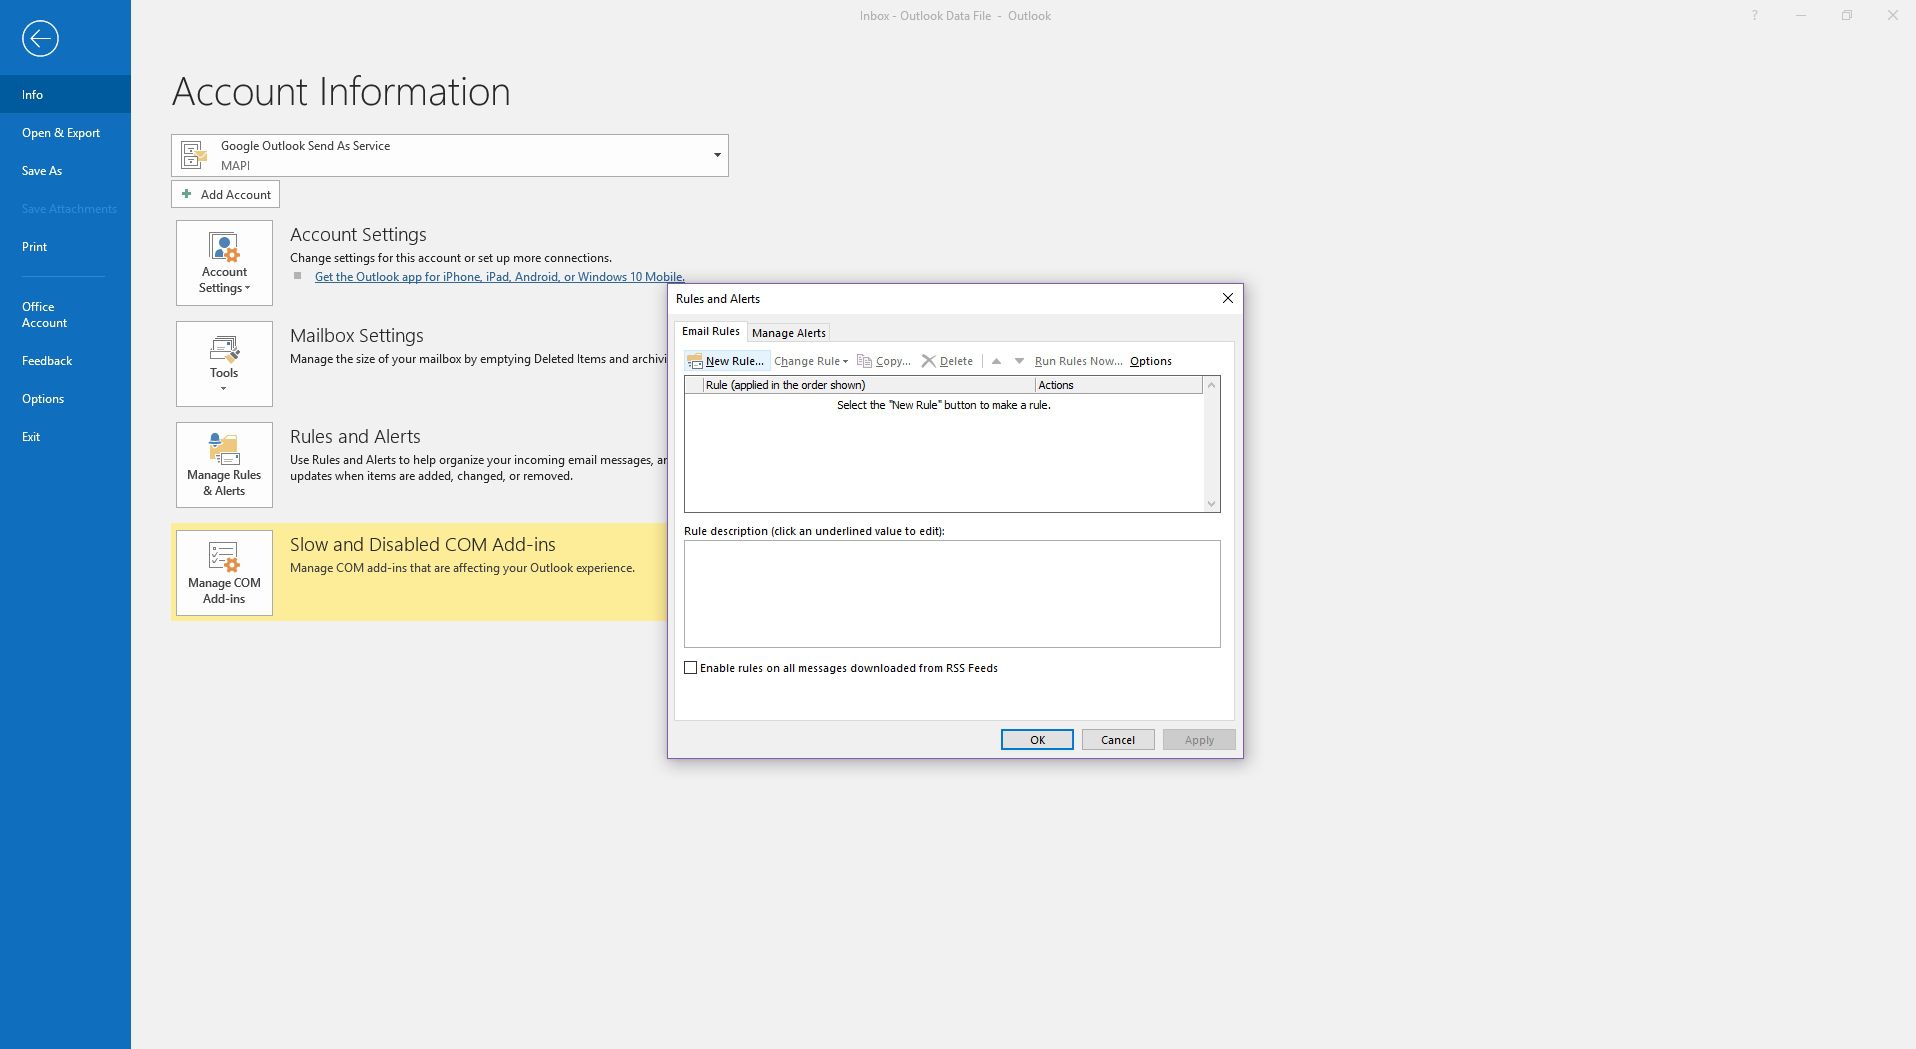Move rule up arrow icon

click(996, 361)
